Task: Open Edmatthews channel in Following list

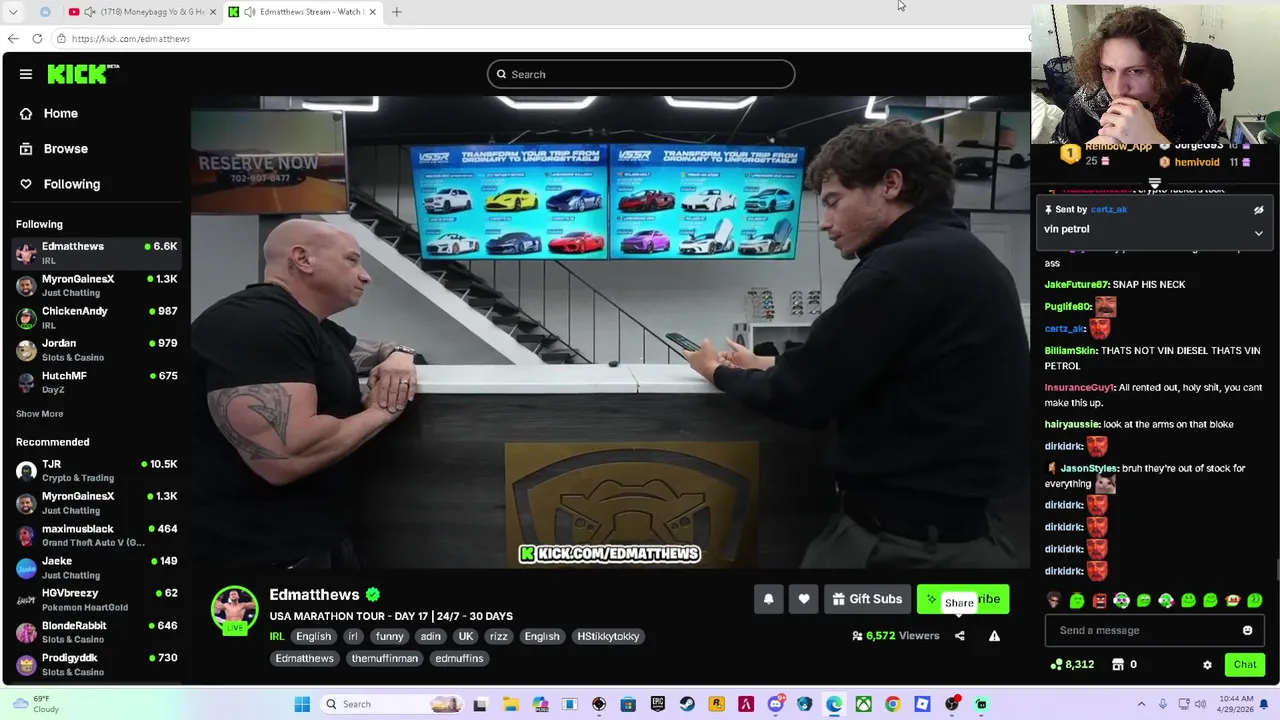Action: coord(96,252)
